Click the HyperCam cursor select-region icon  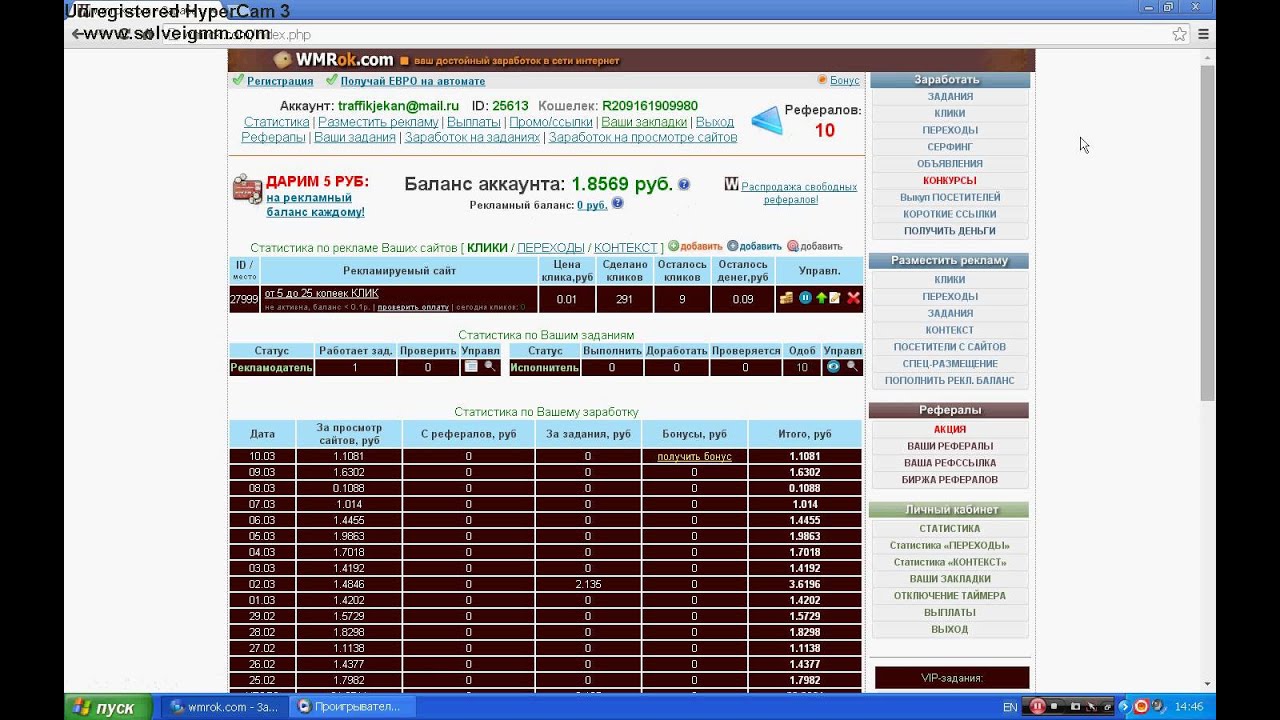tap(1092, 707)
